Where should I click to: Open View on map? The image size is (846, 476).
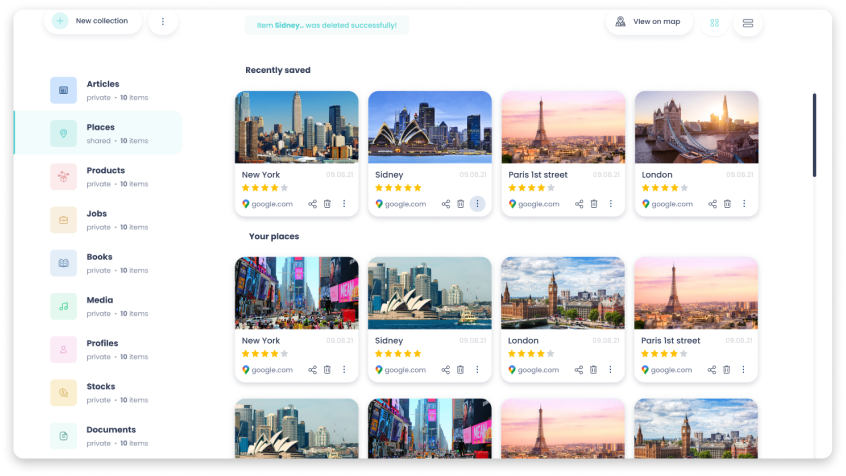(x=649, y=22)
